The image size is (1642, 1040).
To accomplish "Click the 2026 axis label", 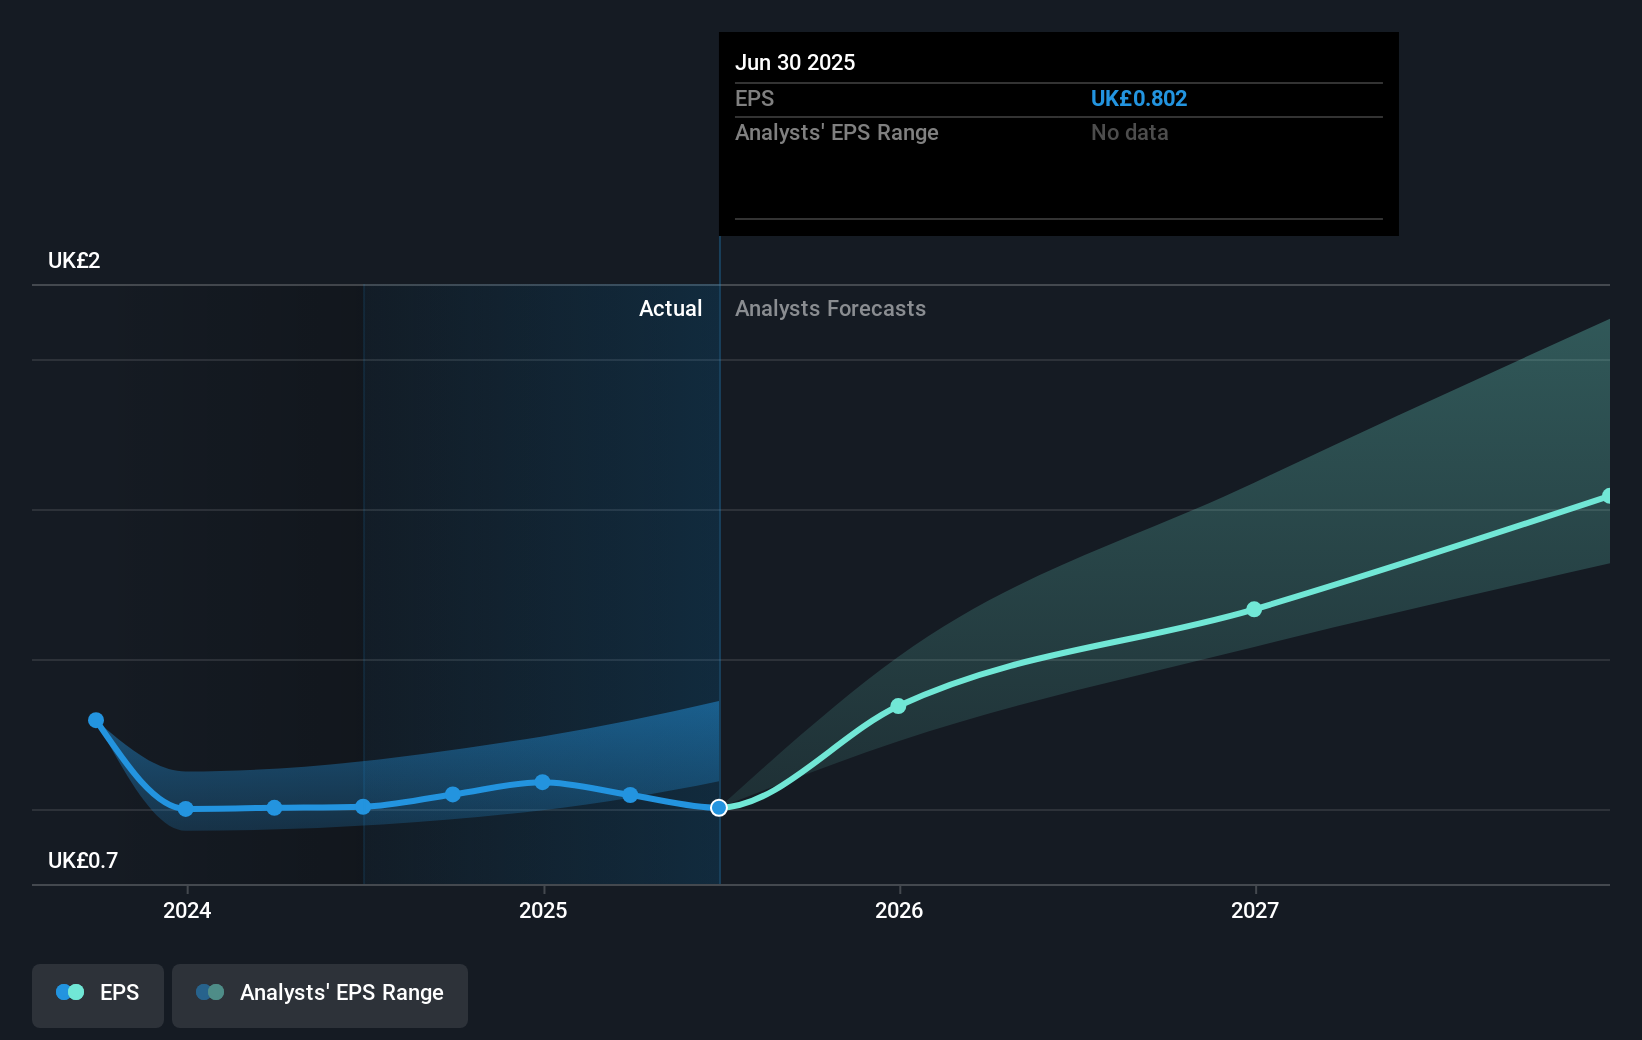I will point(899,911).
